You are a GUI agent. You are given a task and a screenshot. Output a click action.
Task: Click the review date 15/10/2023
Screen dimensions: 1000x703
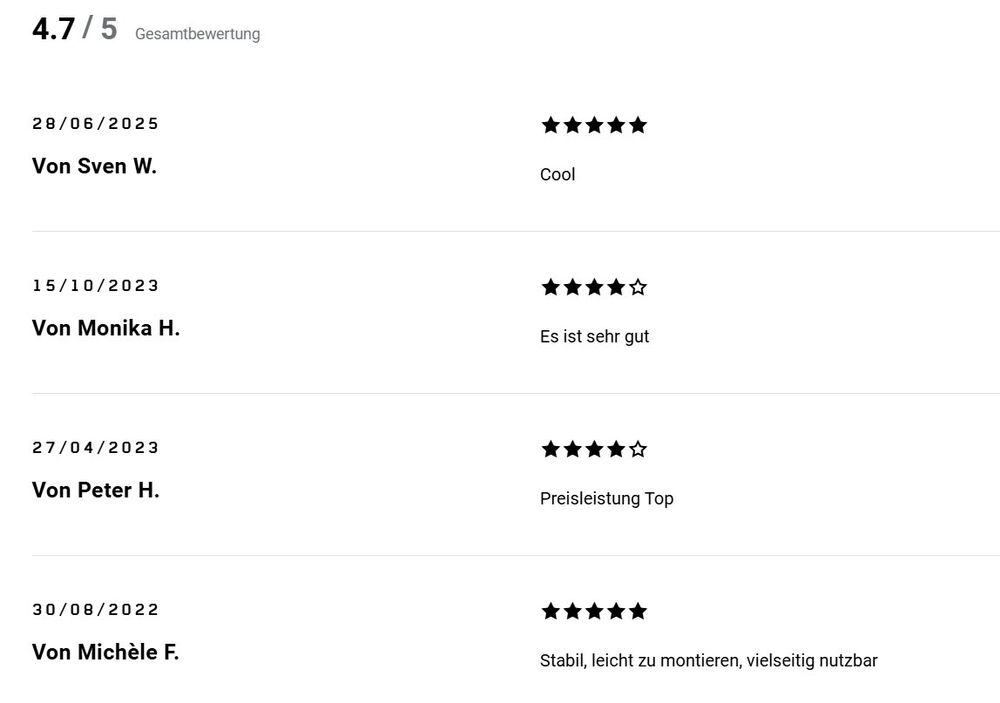96,286
